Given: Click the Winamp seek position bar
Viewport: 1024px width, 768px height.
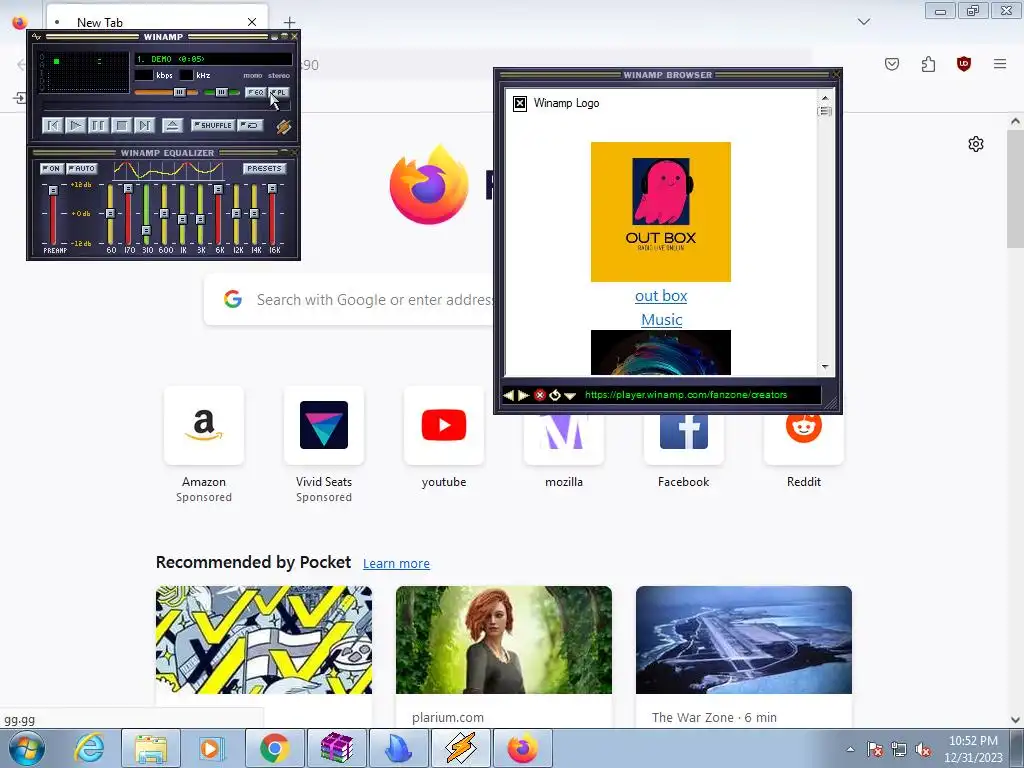Looking at the screenshot, I should pos(166,105).
